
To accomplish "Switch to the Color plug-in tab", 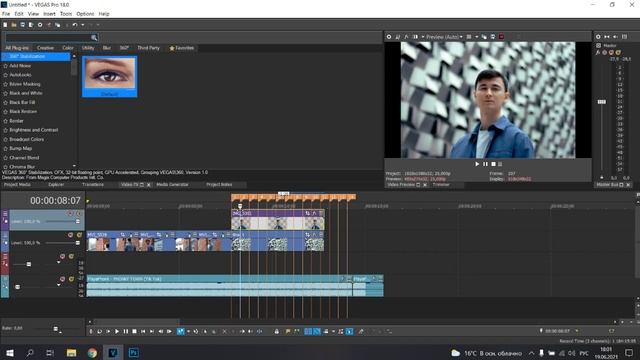I will [67, 48].
